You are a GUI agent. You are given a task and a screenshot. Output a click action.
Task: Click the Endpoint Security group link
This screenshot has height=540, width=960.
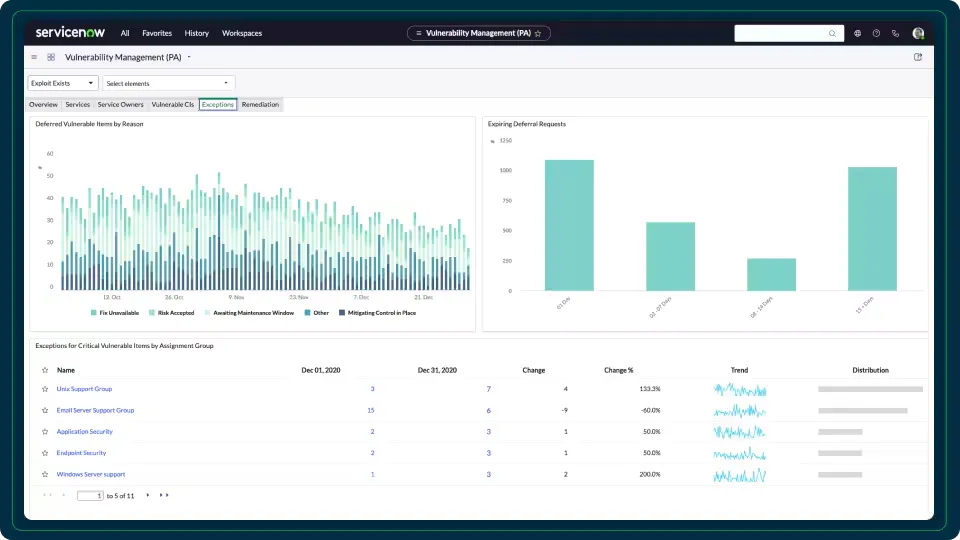click(81, 453)
